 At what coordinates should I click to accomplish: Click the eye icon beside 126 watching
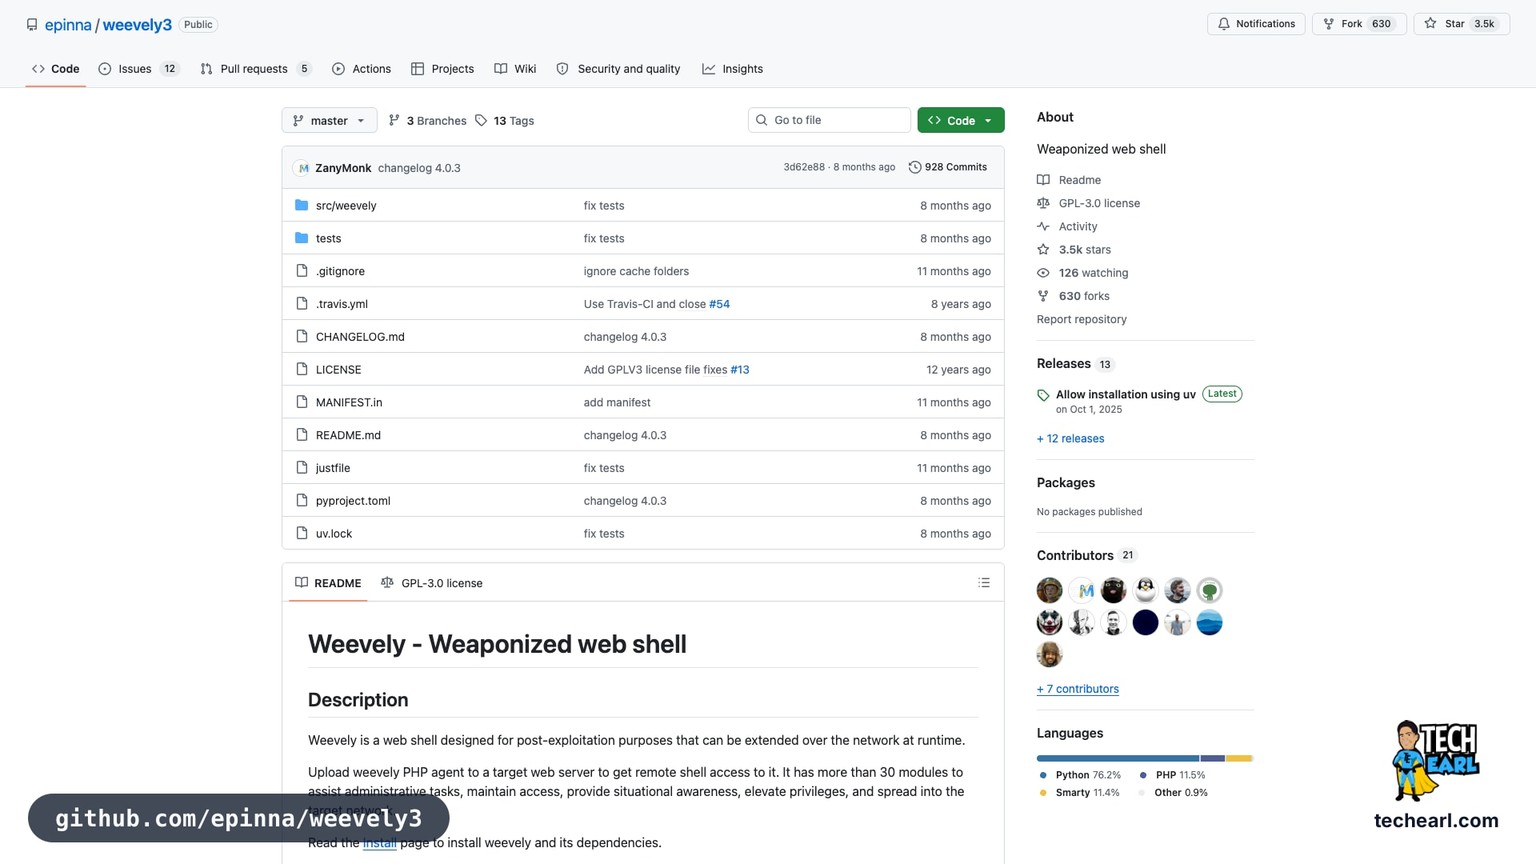pos(1043,273)
